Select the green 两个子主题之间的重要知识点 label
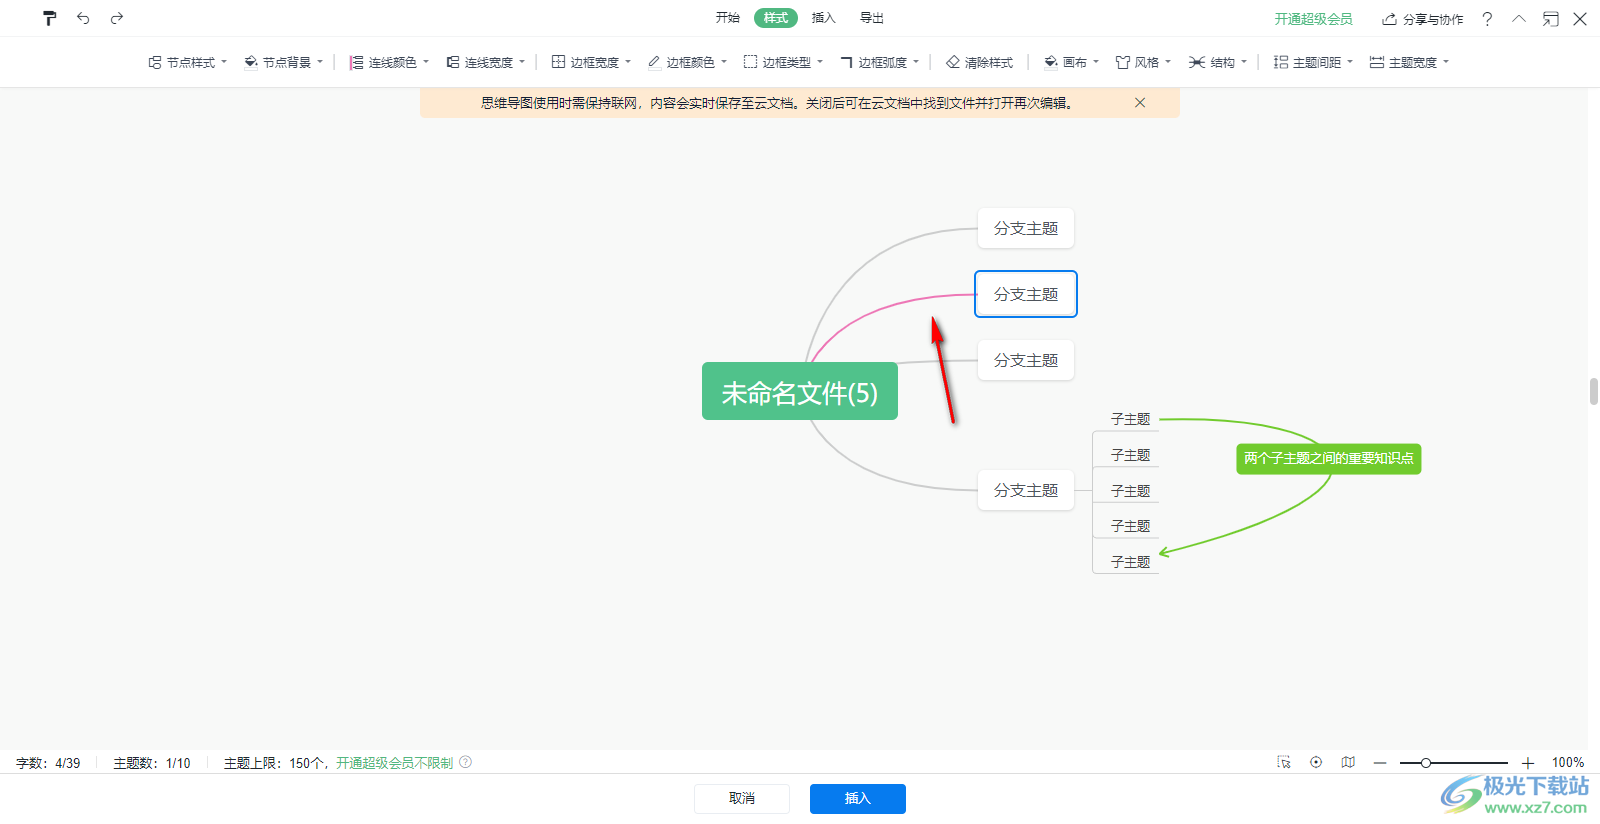Screen dimensions: 1600x824 tap(1329, 459)
